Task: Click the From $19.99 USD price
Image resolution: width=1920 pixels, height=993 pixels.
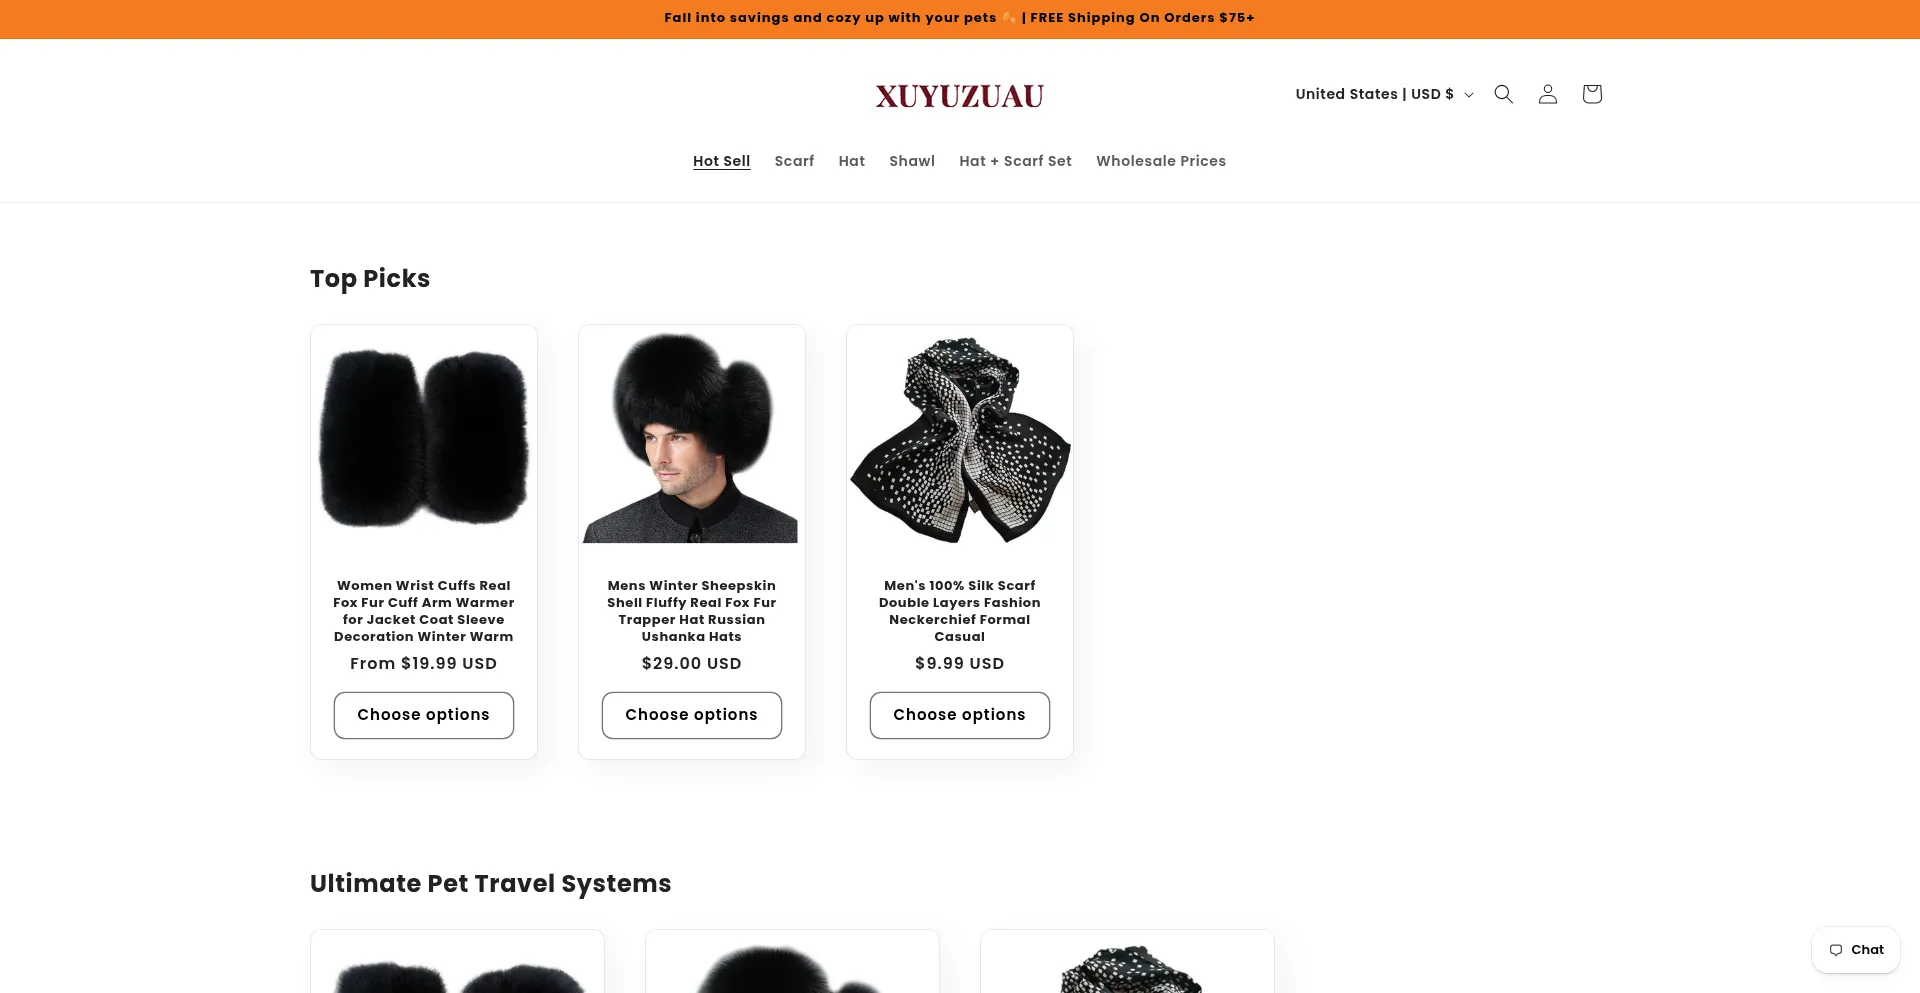Action: (x=424, y=664)
